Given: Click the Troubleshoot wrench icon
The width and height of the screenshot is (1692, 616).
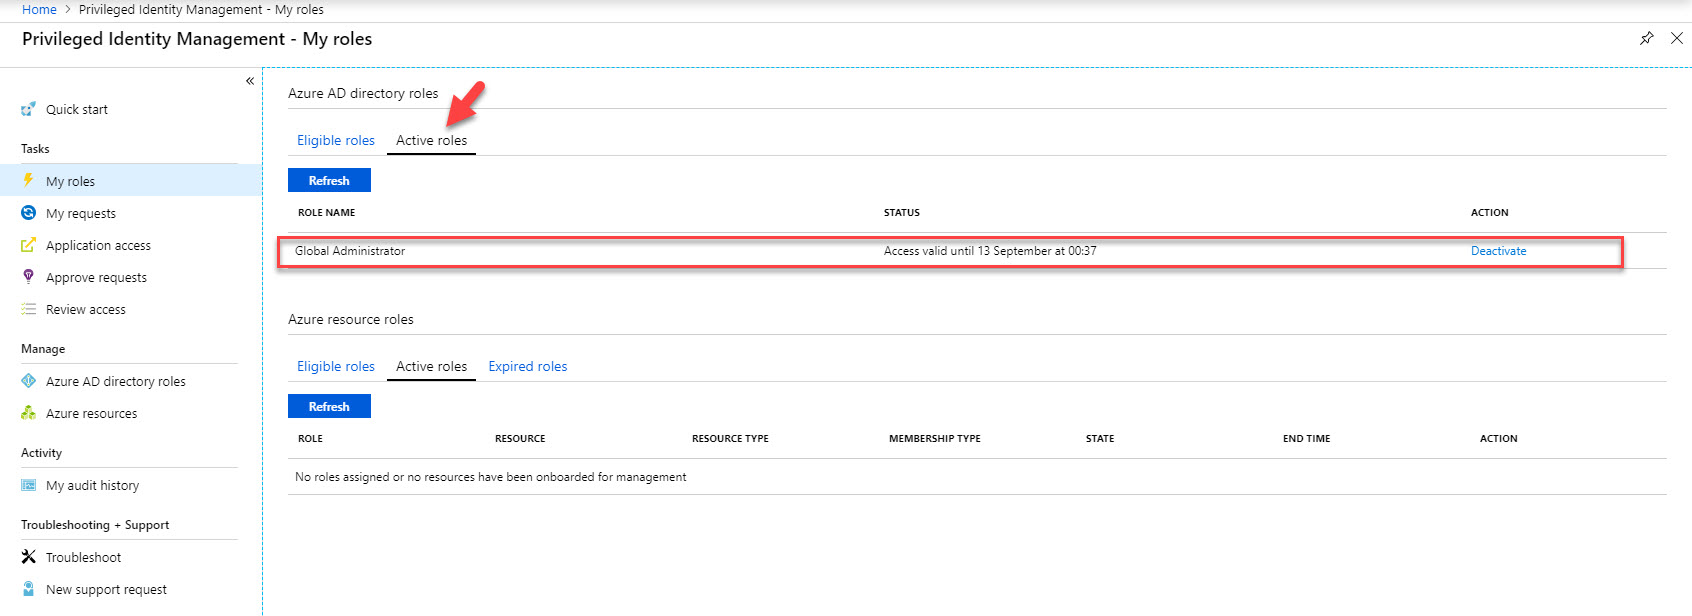Looking at the screenshot, I should pyautogui.click(x=29, y=557).
